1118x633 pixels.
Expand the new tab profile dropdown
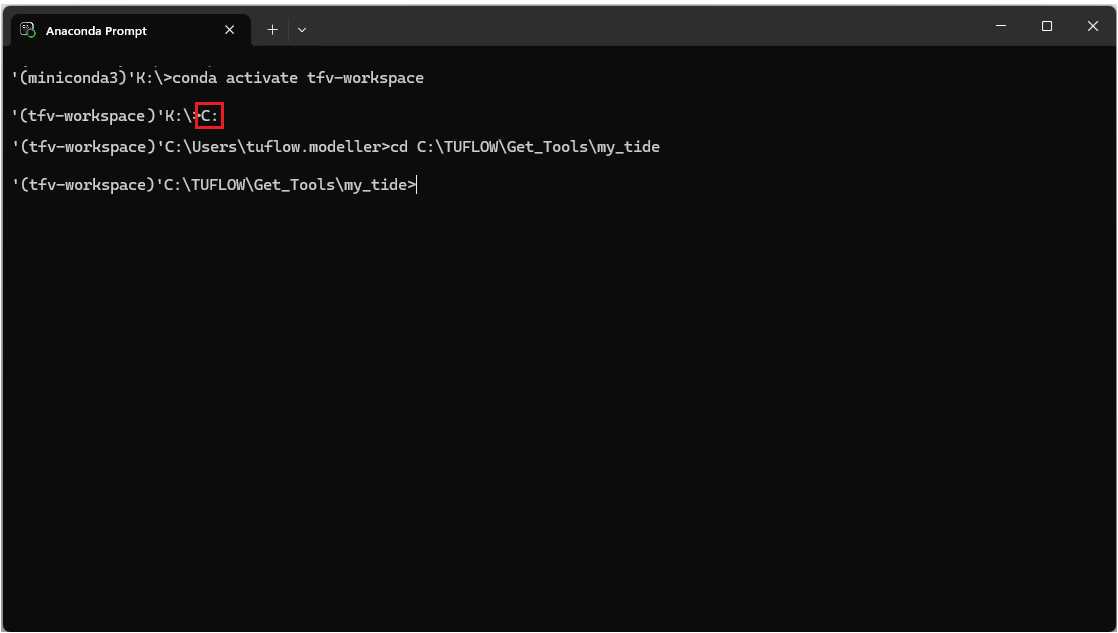tap(302, 30)
